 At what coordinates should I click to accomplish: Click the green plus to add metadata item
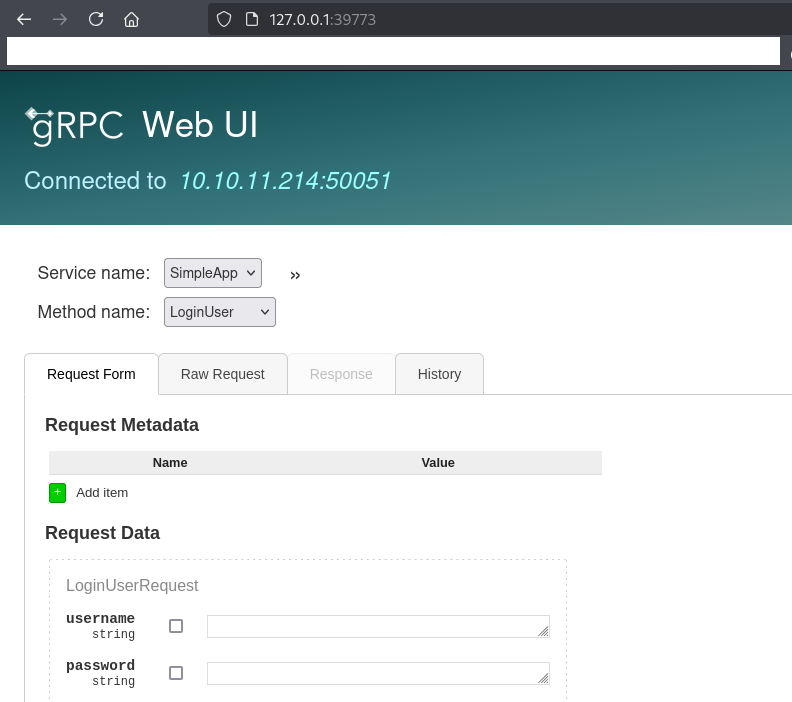point(57,492)
